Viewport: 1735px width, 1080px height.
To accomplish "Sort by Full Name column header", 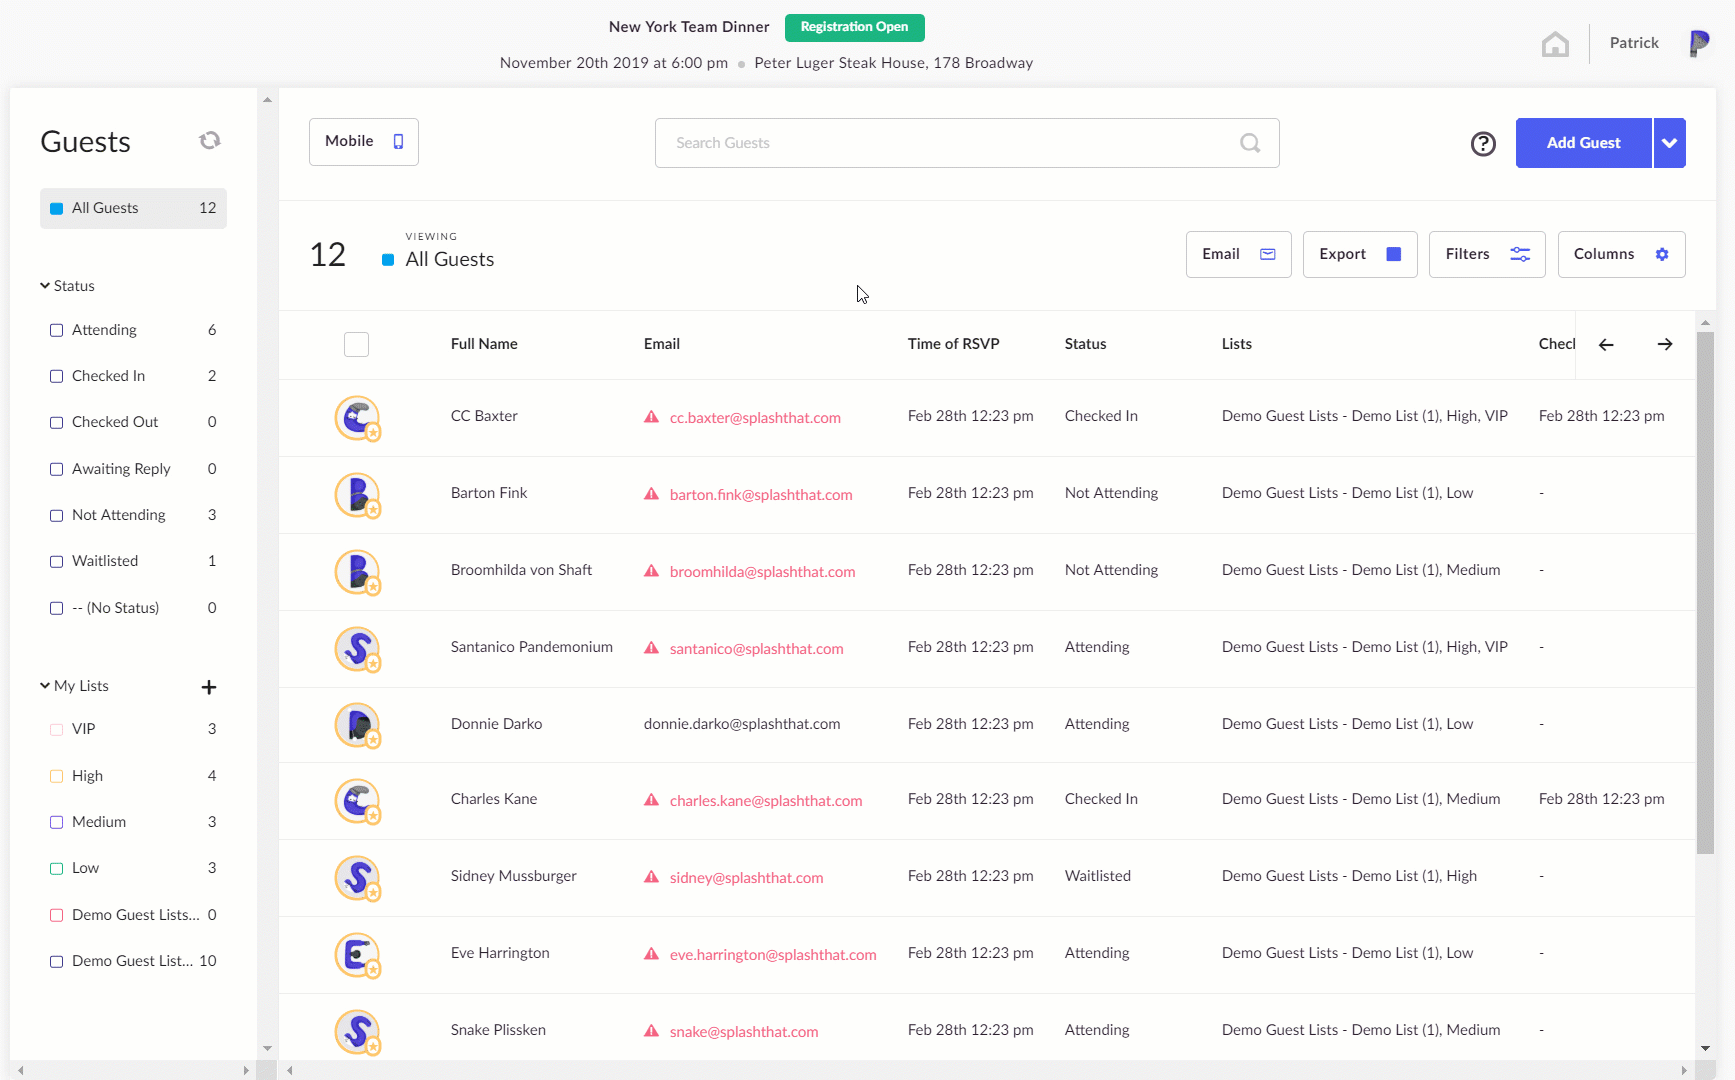I will pyautogui.click(x=484, y=344).
